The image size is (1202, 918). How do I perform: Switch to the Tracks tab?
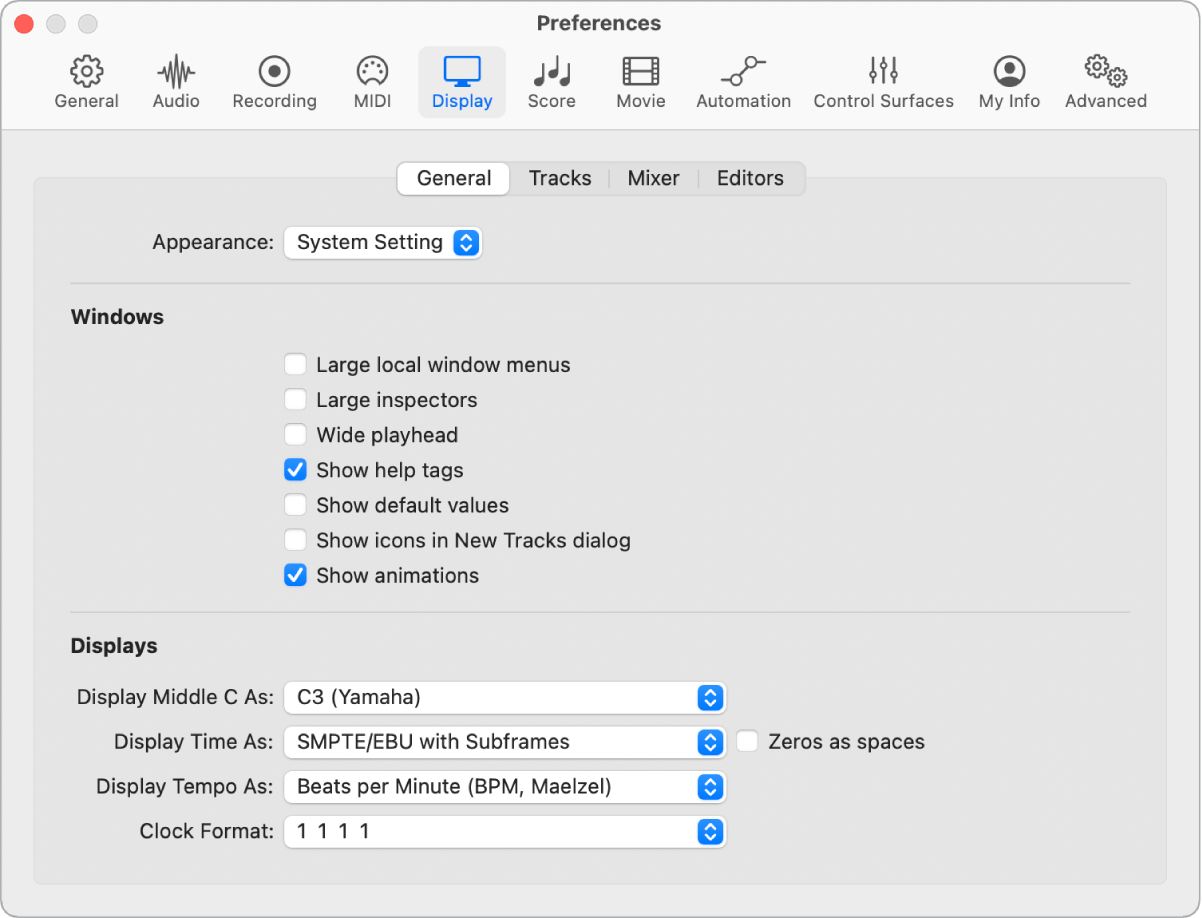point(560,178)
